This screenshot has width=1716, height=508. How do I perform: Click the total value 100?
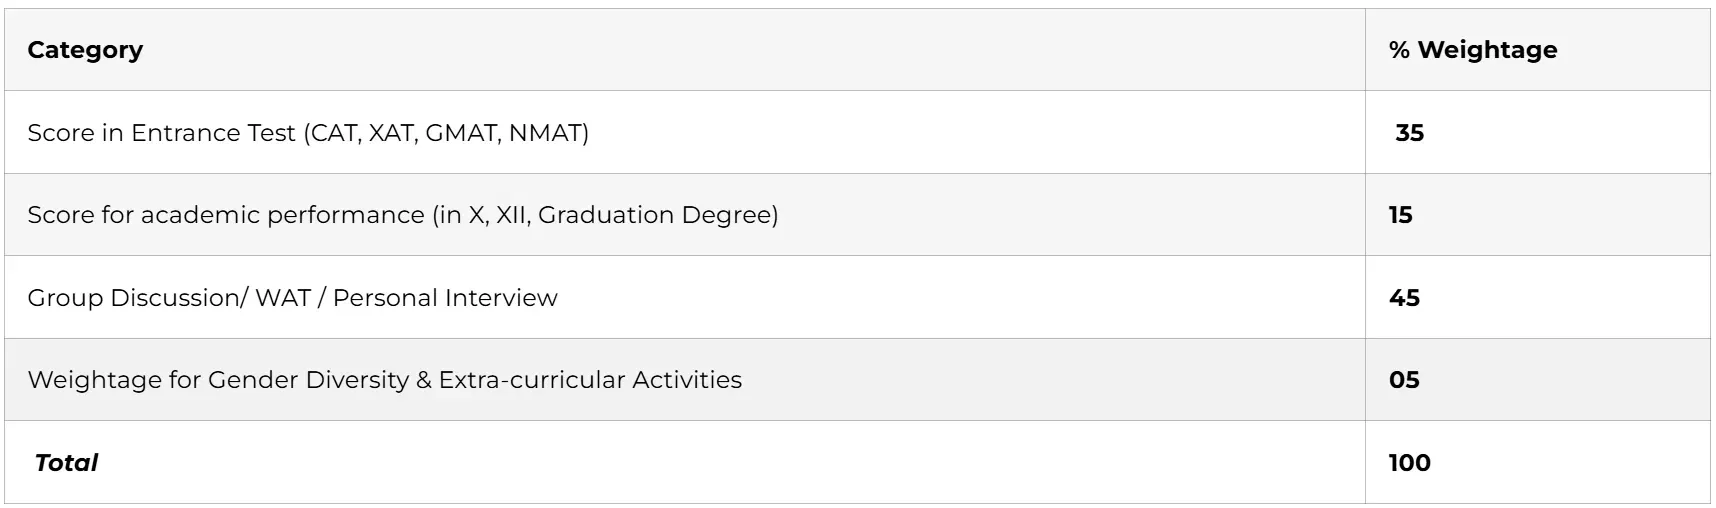(x=1409, y=463)
